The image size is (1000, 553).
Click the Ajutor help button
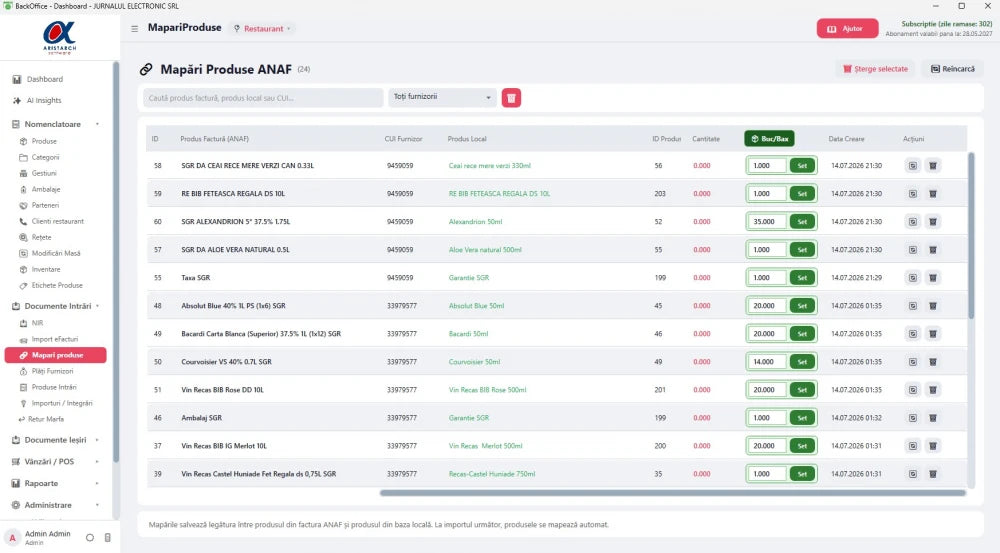pyautogui.click(x=847, y=29)
